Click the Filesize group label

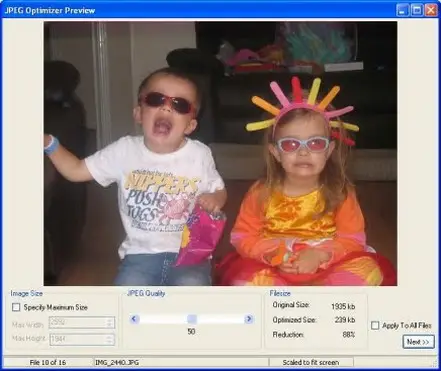(x=280, y=293)
